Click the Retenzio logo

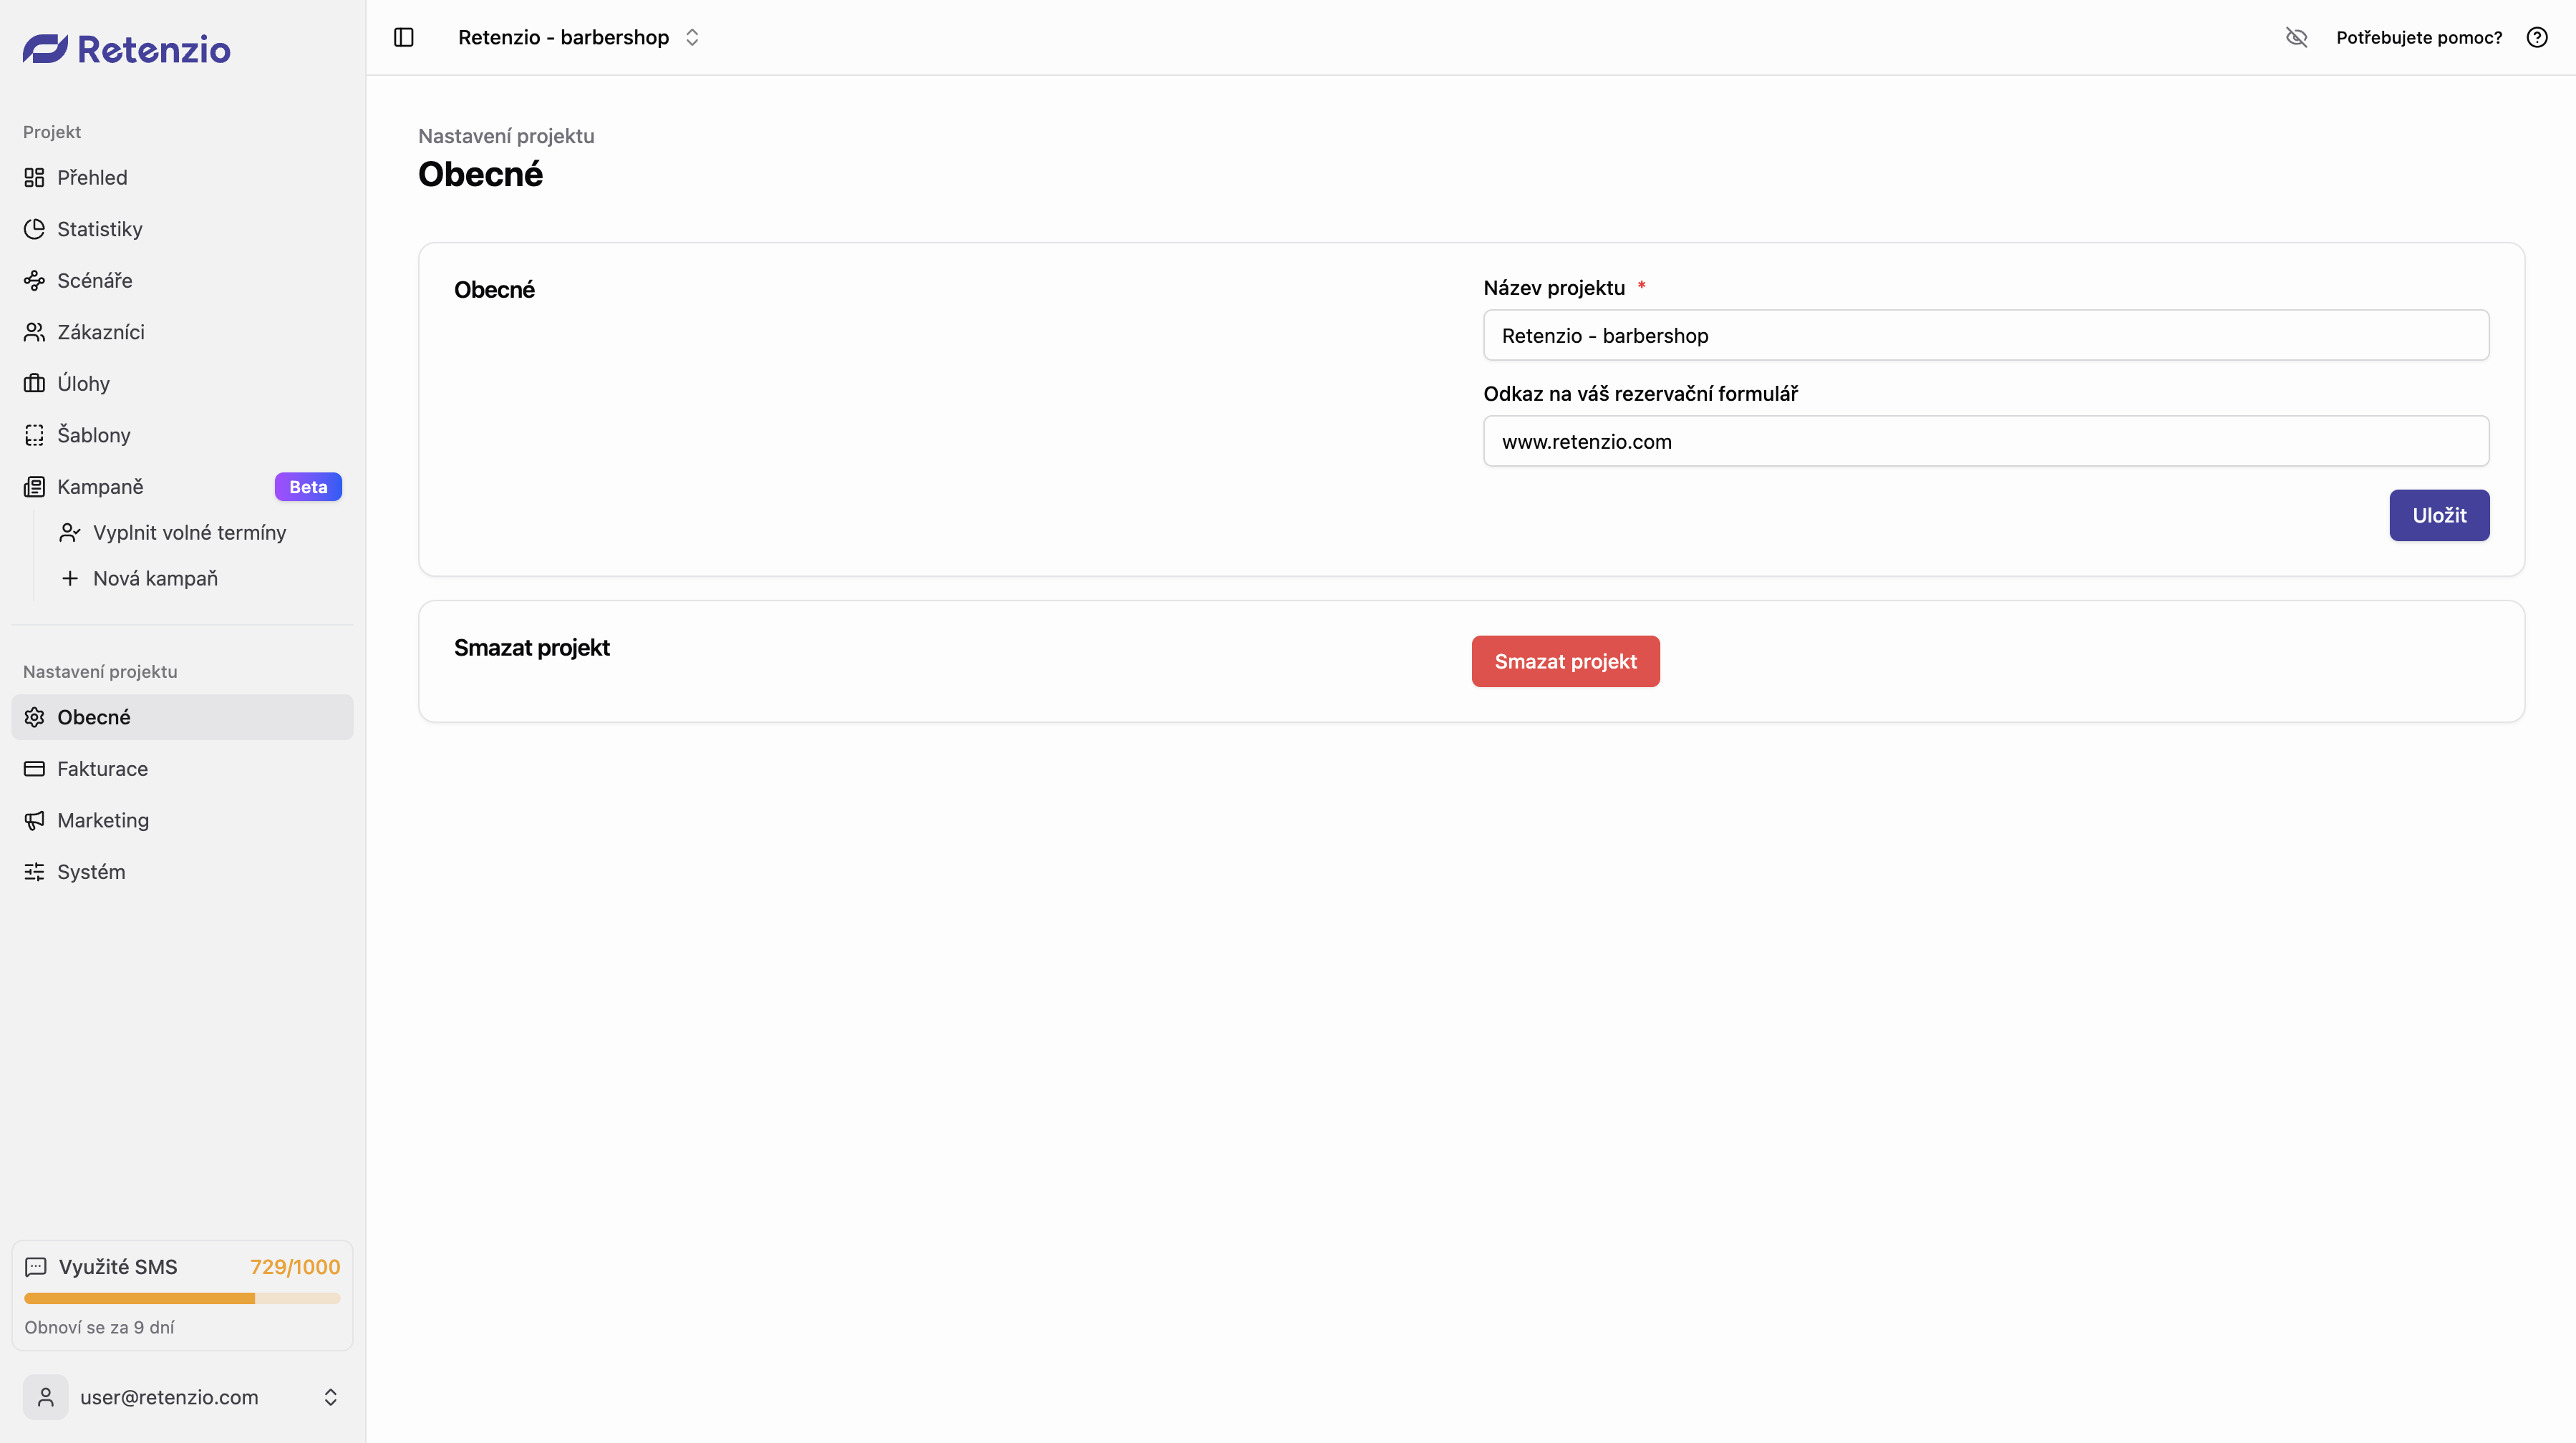(127, 49)
